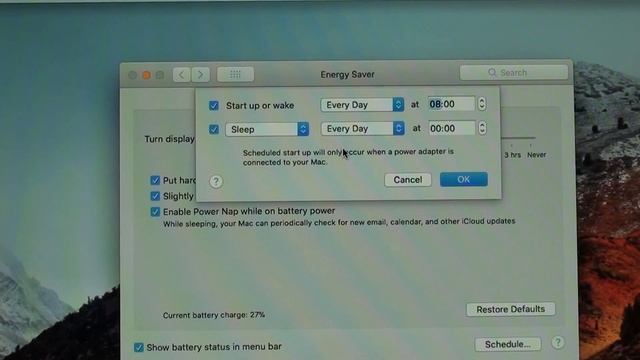Toggle Put hard disks to sleep checkbox
640x360 pixels.
click(155, 180)
